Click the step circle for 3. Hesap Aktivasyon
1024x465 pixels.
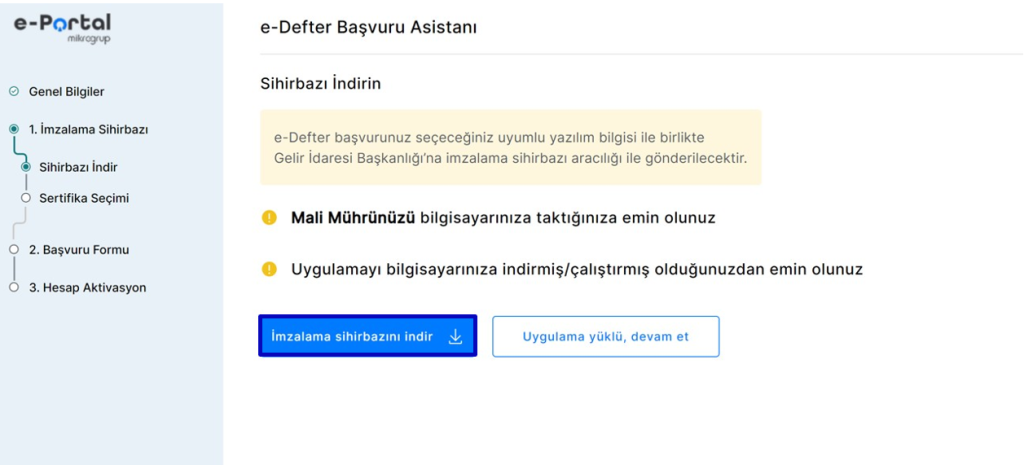(14, 288)
